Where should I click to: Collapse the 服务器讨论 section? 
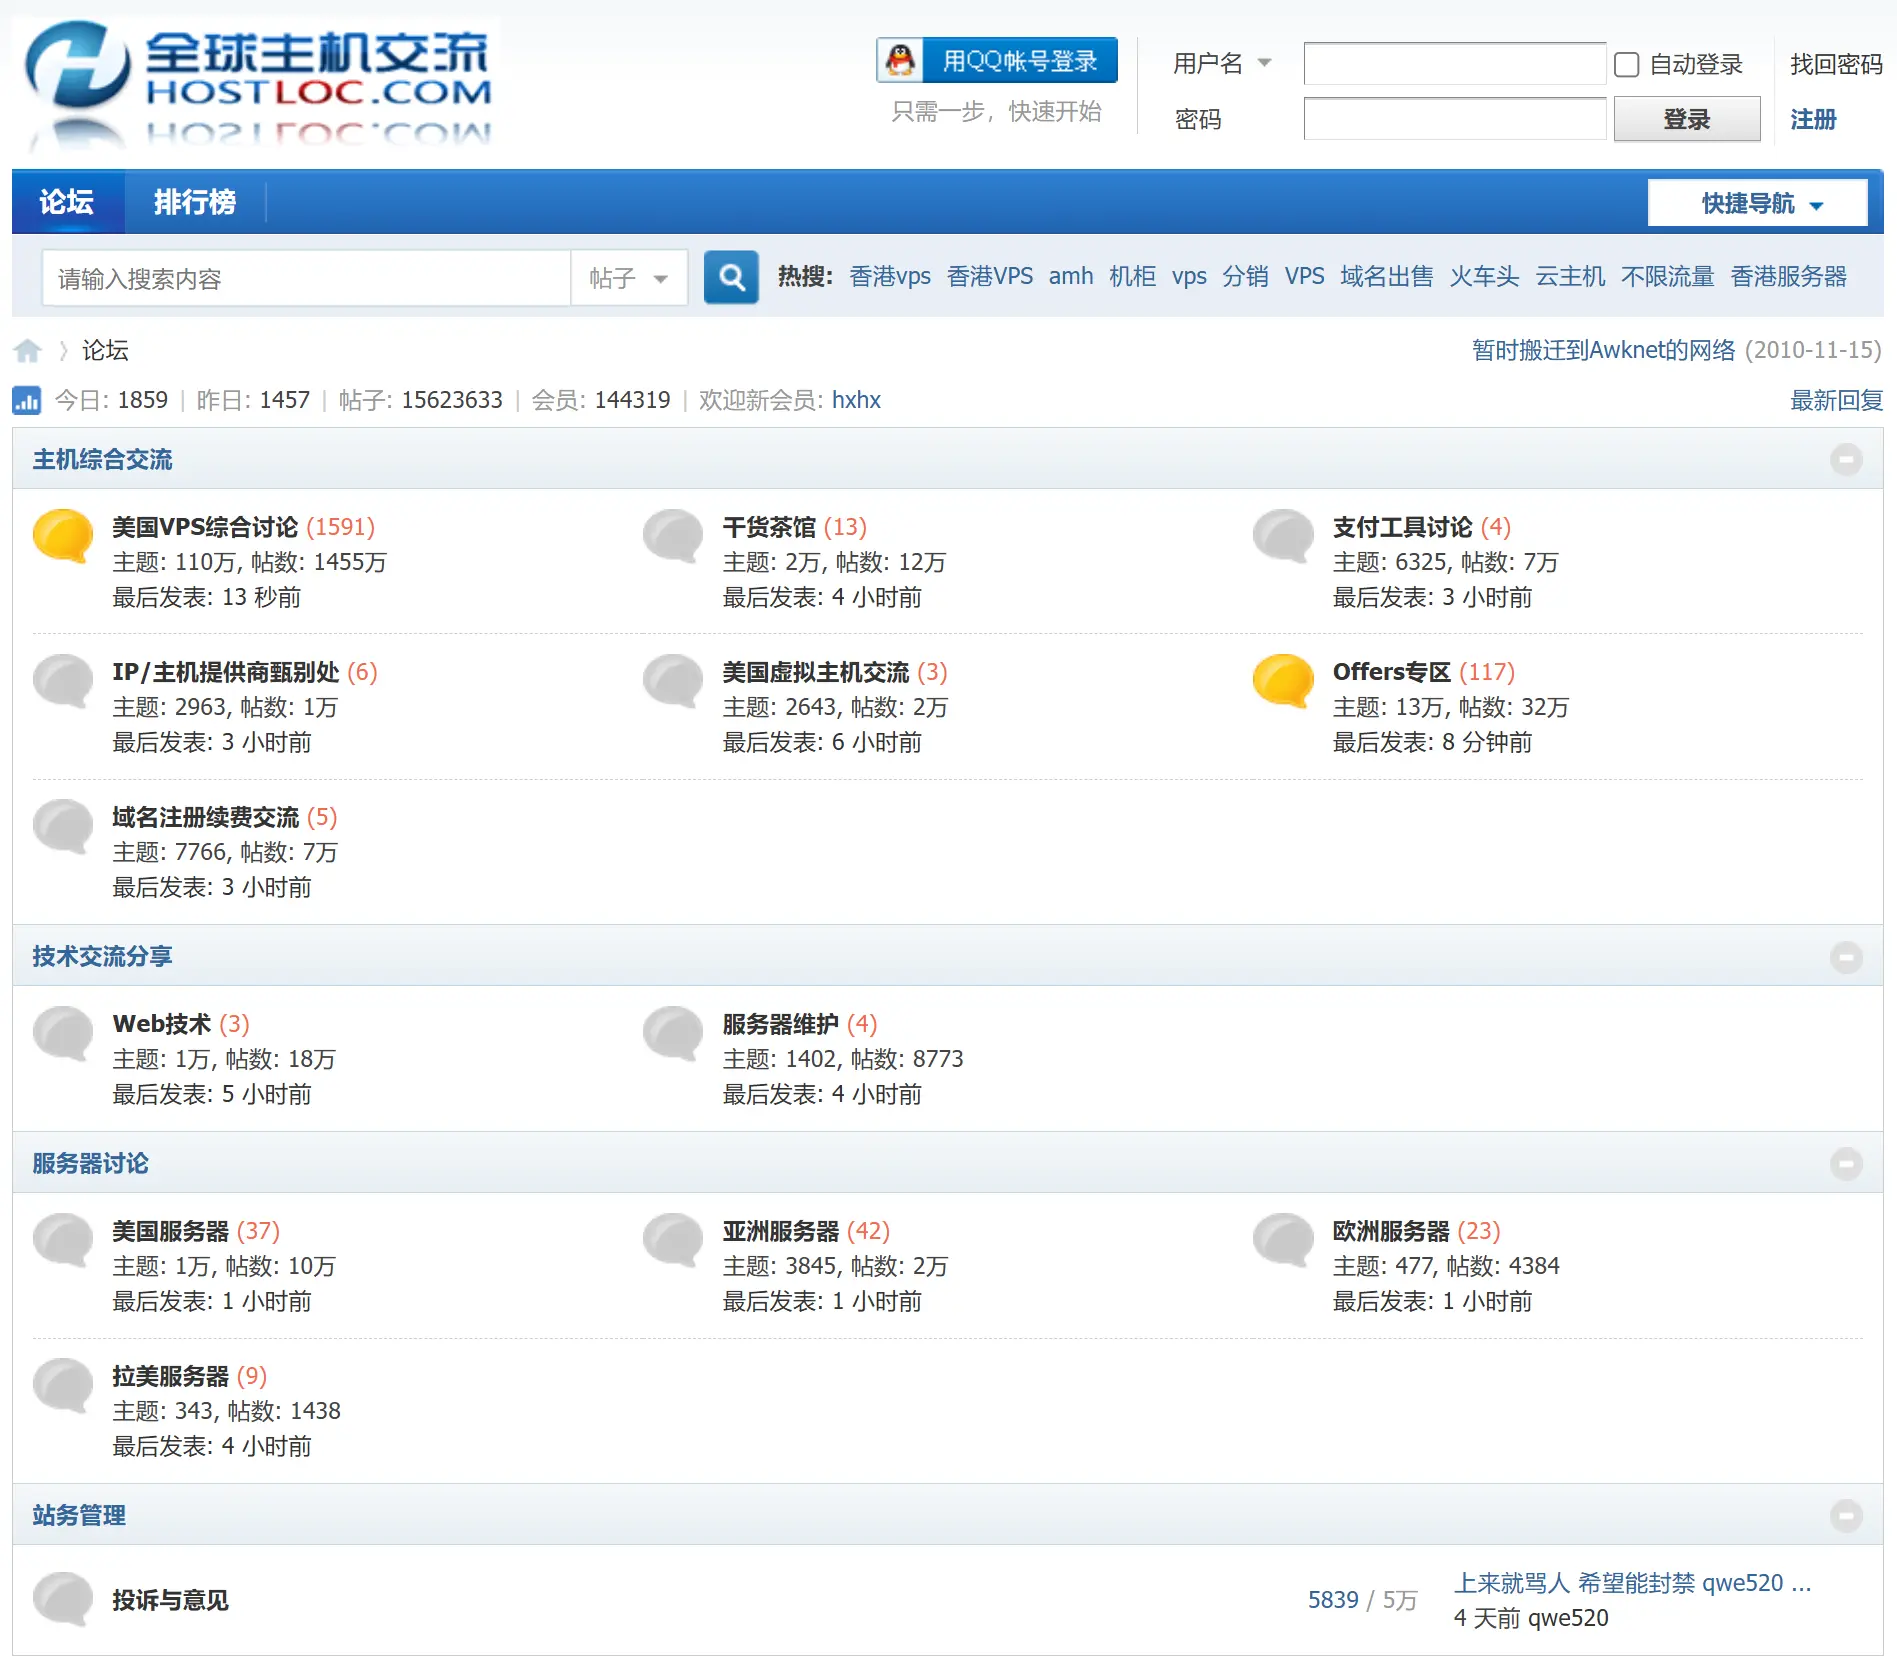coord(1846,1164)
